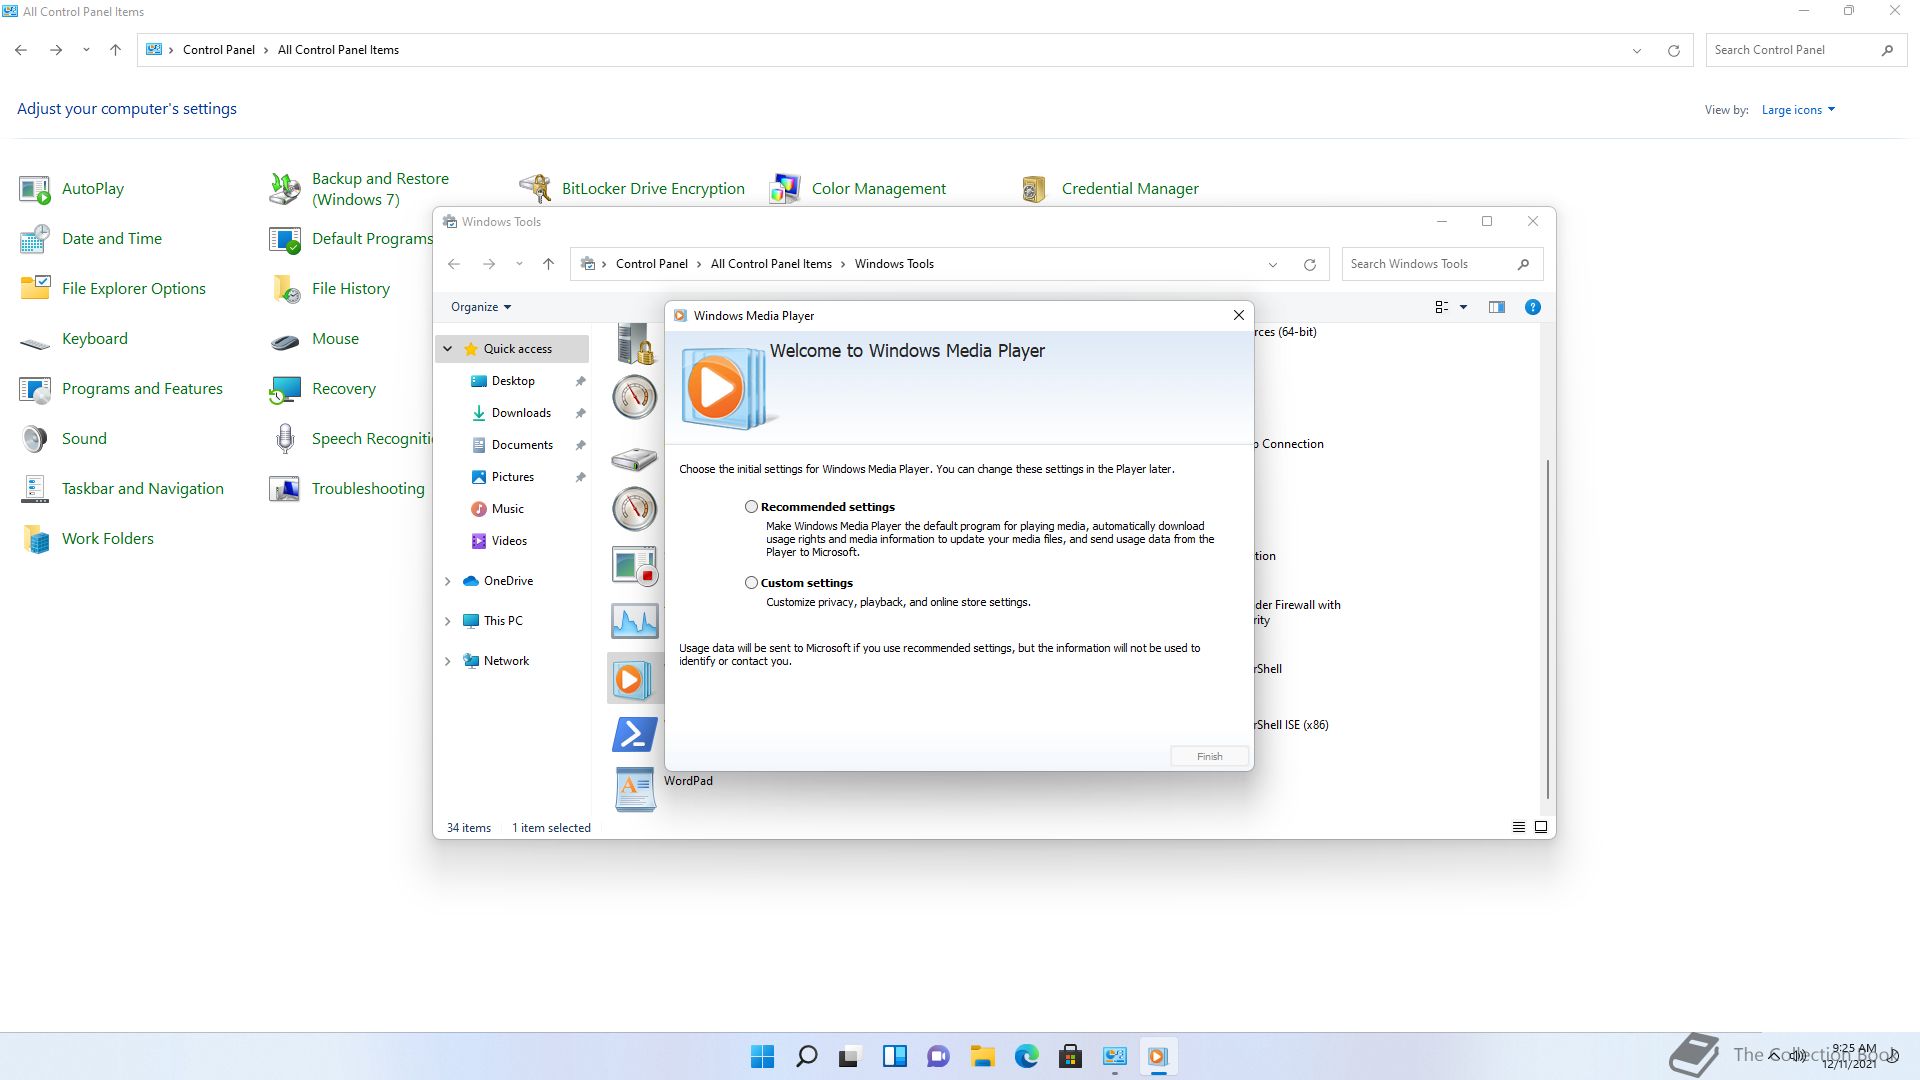This screenshot has width=1920, height=1080.
Task: Select Desktop in Quick access
Action: 513,381
